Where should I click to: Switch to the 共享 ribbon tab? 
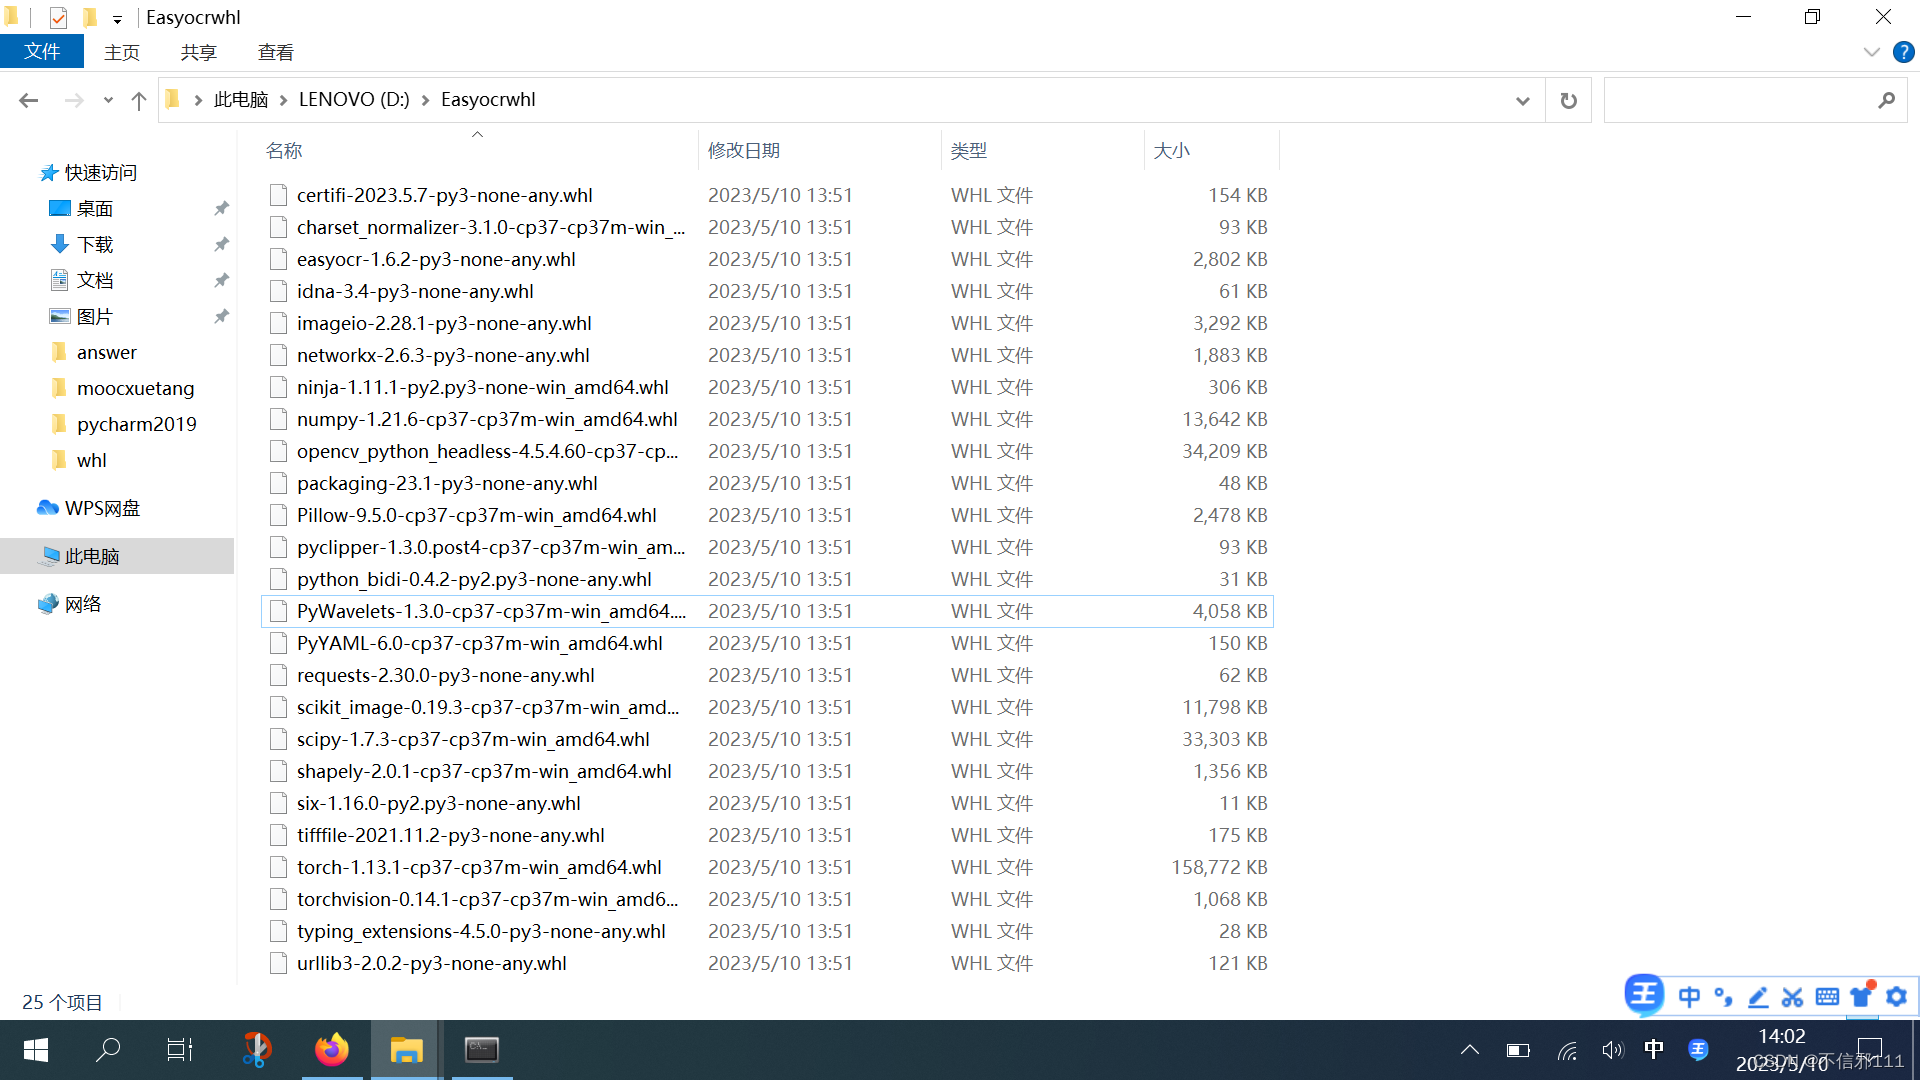[x=198, y=52]
